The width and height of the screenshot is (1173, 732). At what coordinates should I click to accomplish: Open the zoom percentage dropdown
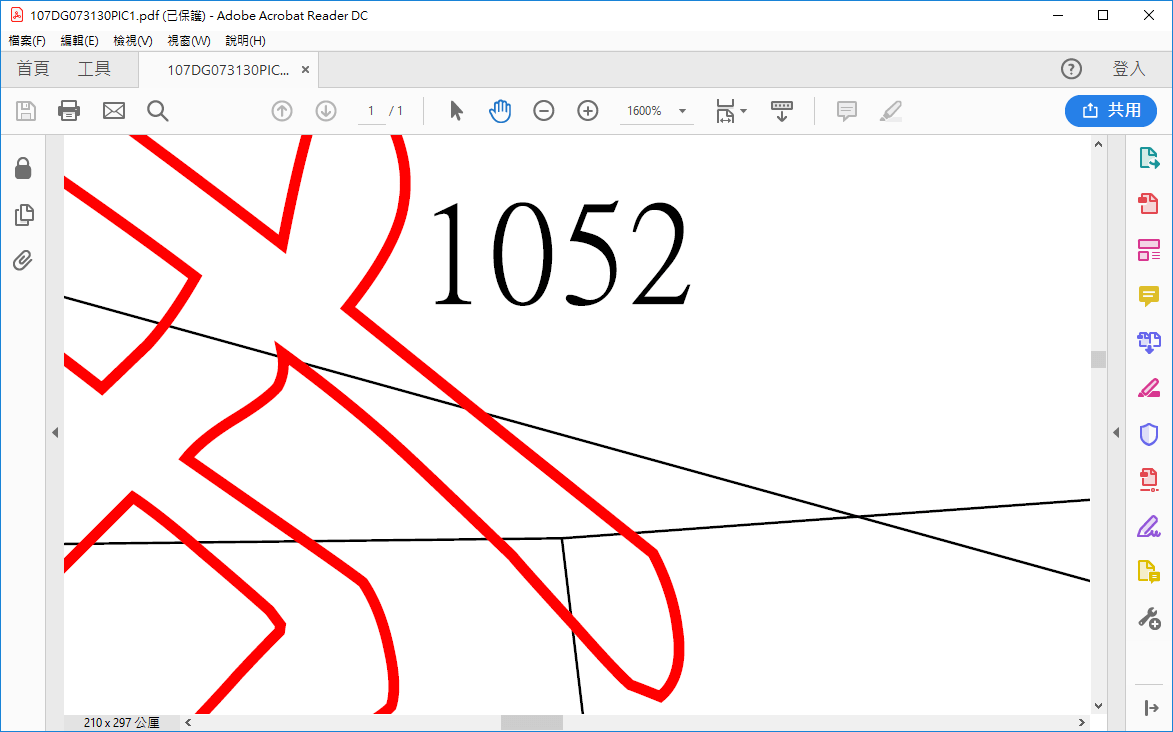(681, 110)
